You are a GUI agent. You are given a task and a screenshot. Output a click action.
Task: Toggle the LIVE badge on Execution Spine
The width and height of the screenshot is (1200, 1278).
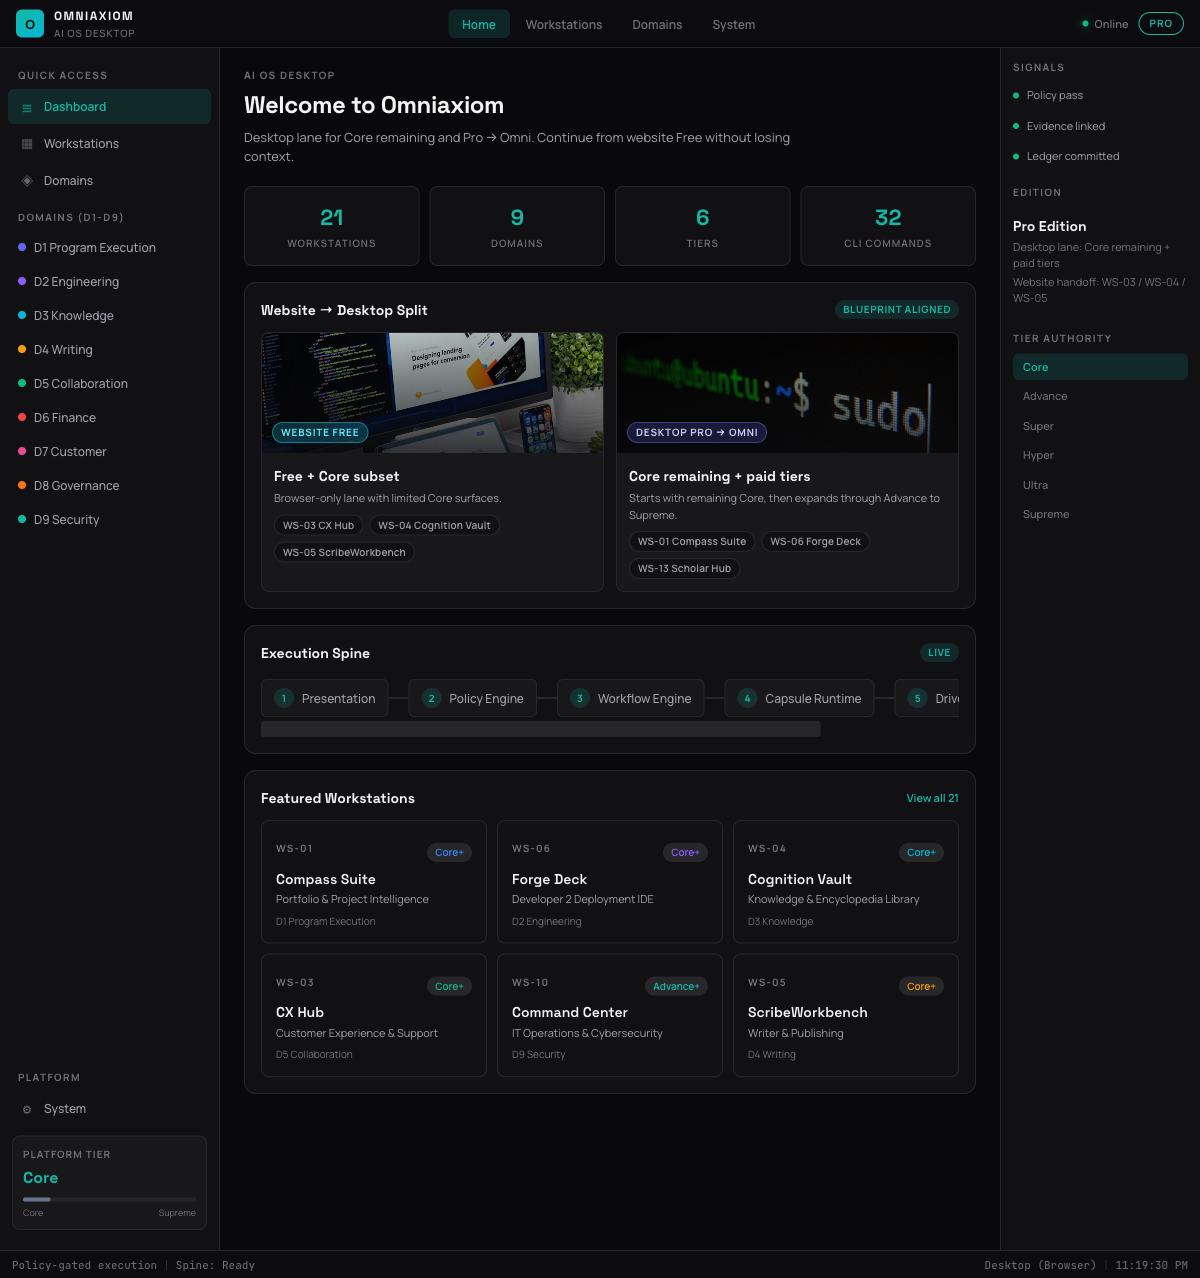pos(938,652)
